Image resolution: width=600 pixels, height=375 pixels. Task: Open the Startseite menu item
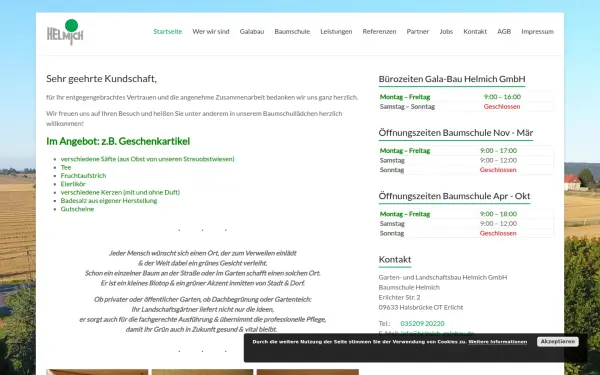pos(168,31)
